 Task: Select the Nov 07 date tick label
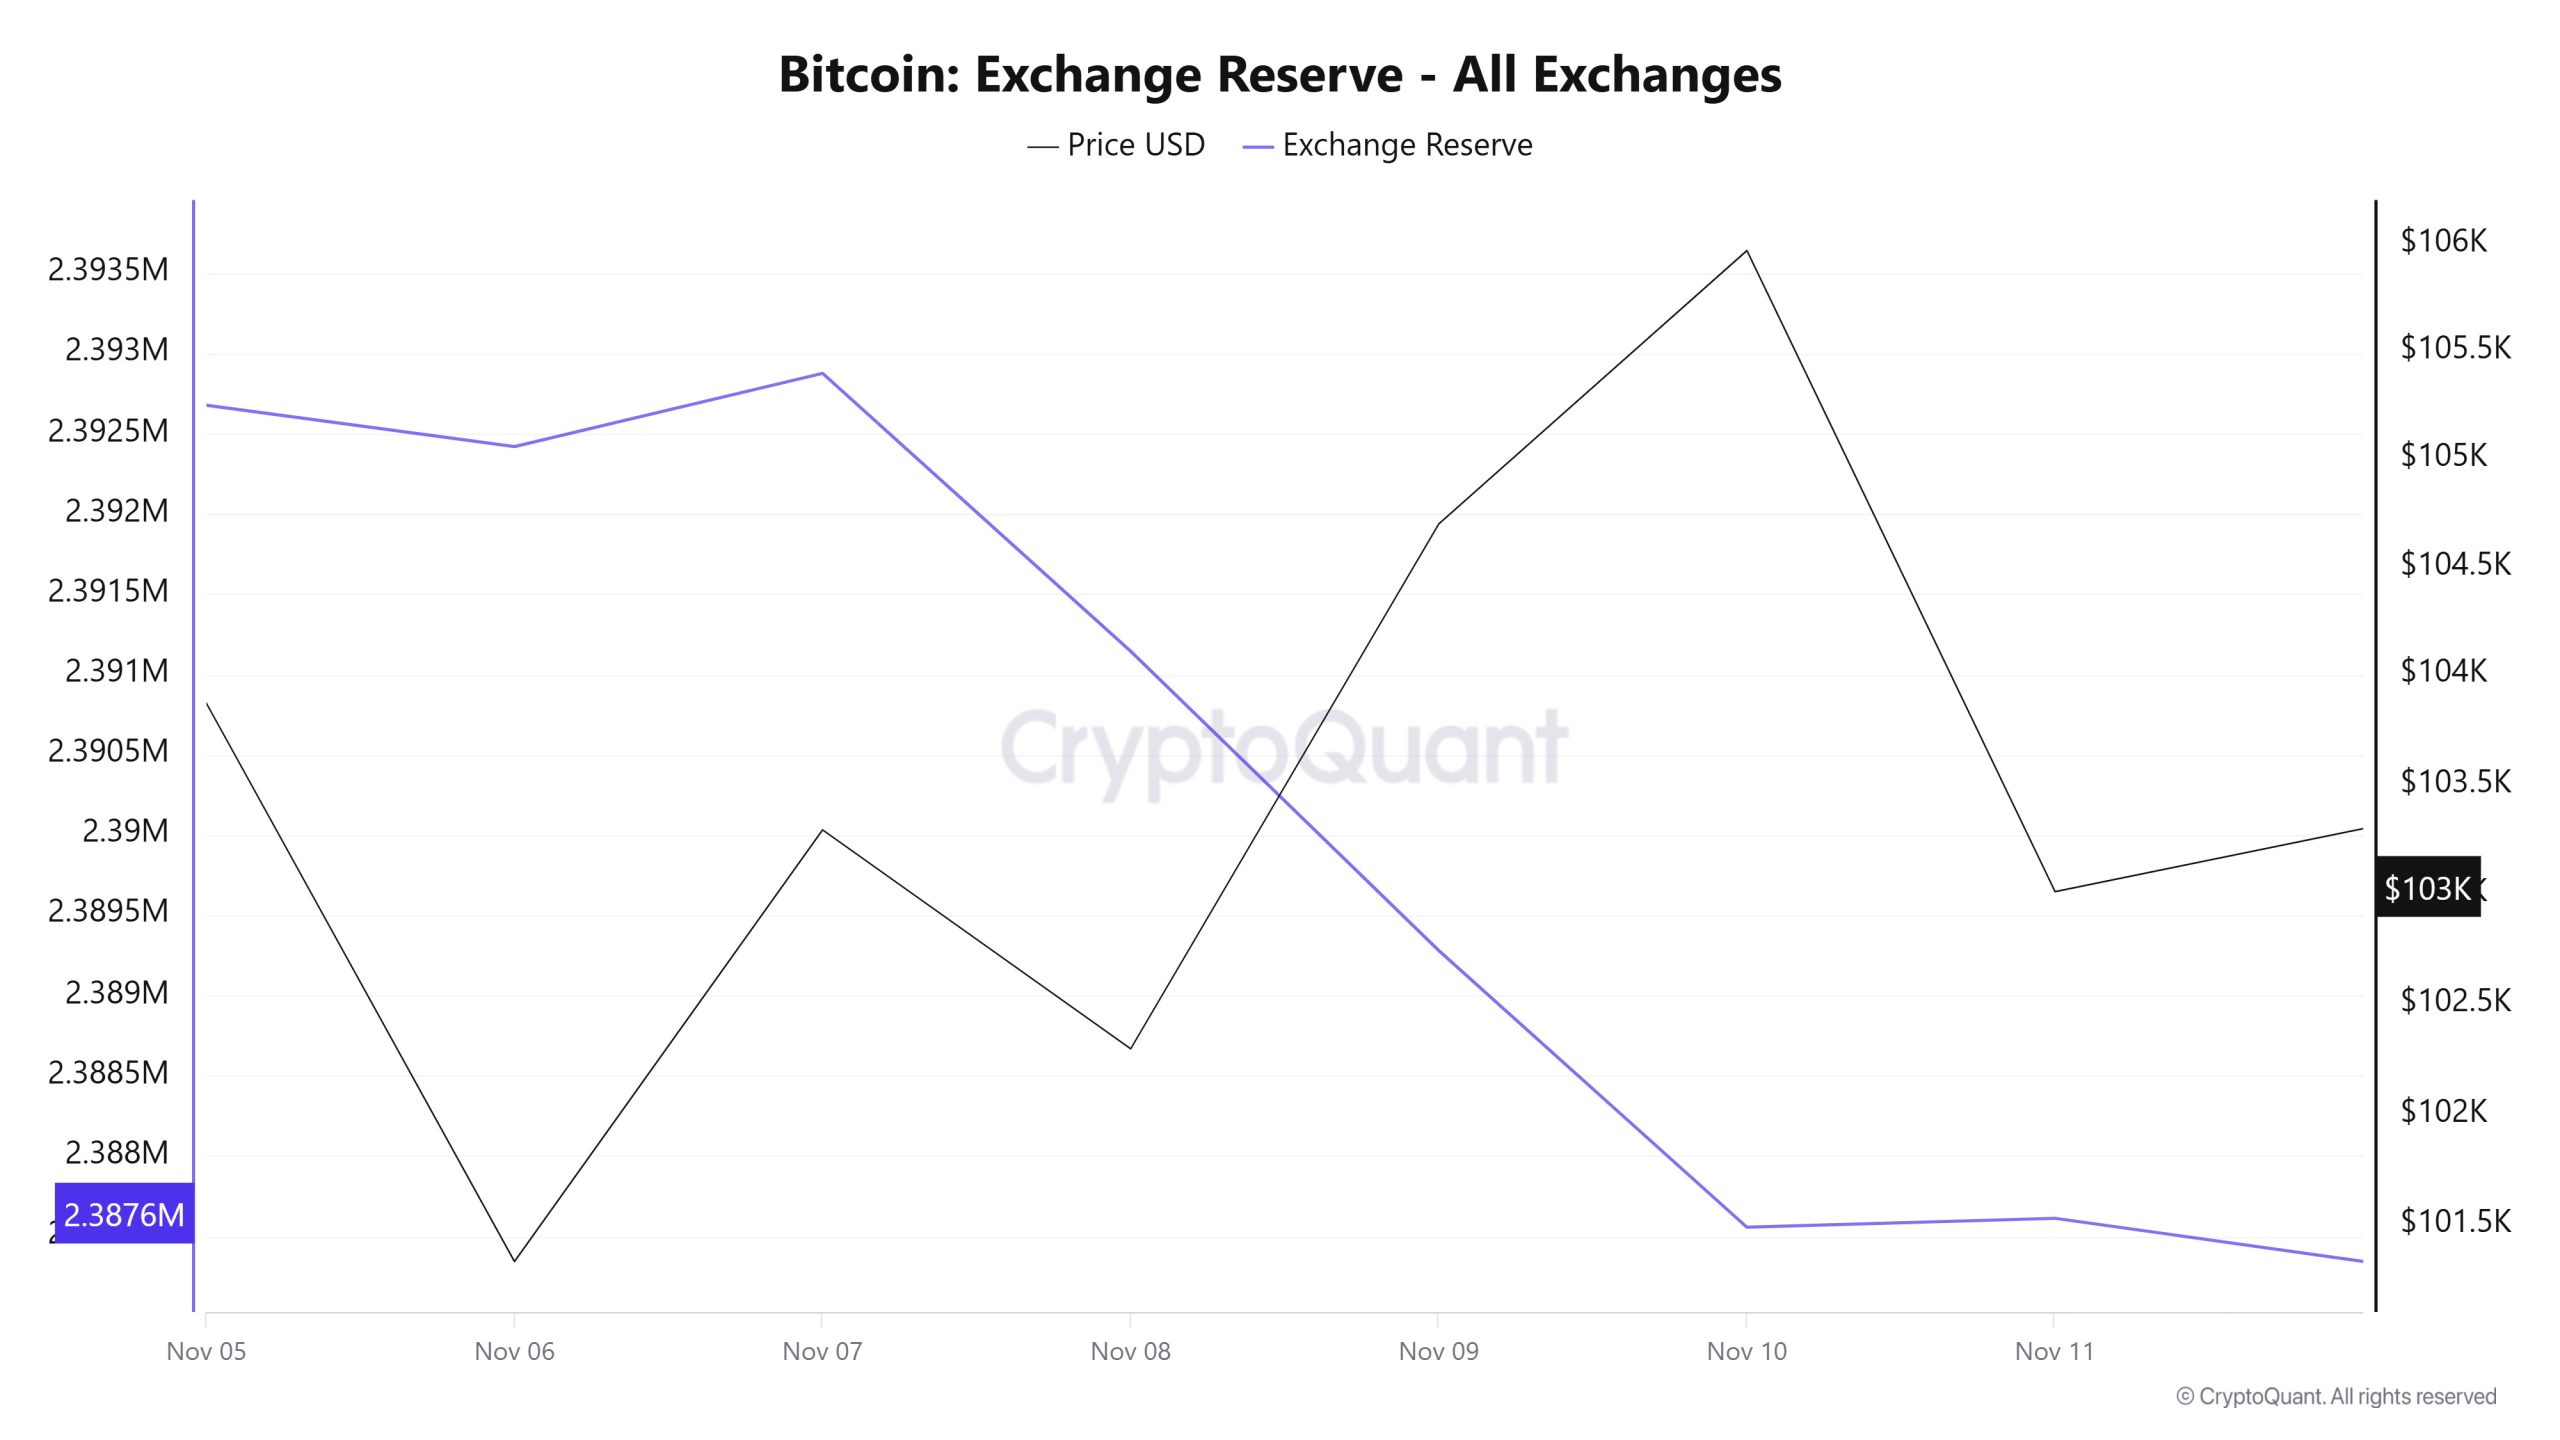click(822, 1351)
